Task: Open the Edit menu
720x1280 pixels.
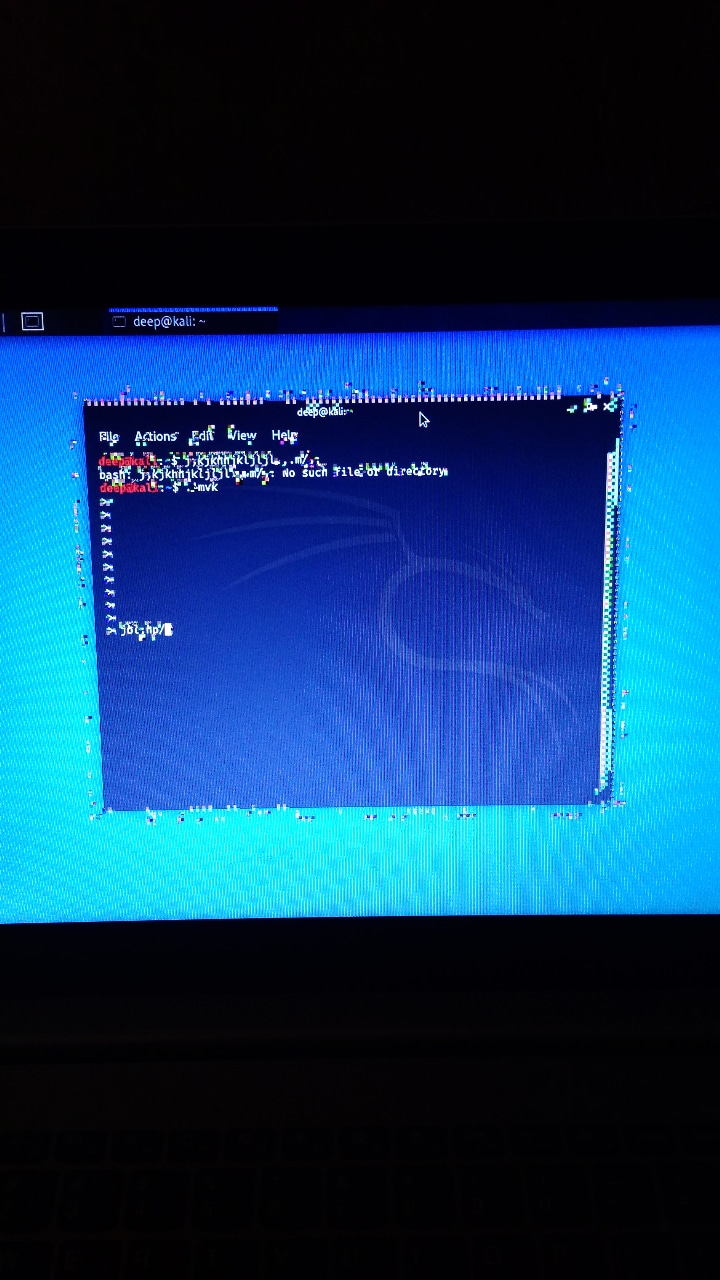Action: [x=202, y=436]
